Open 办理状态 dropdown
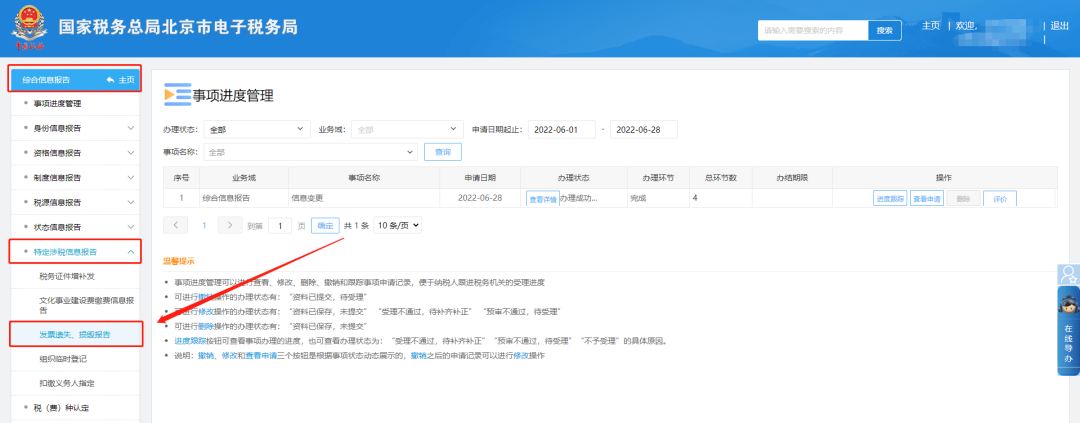This screenshot has width=1080, height=423. [258, 129]
